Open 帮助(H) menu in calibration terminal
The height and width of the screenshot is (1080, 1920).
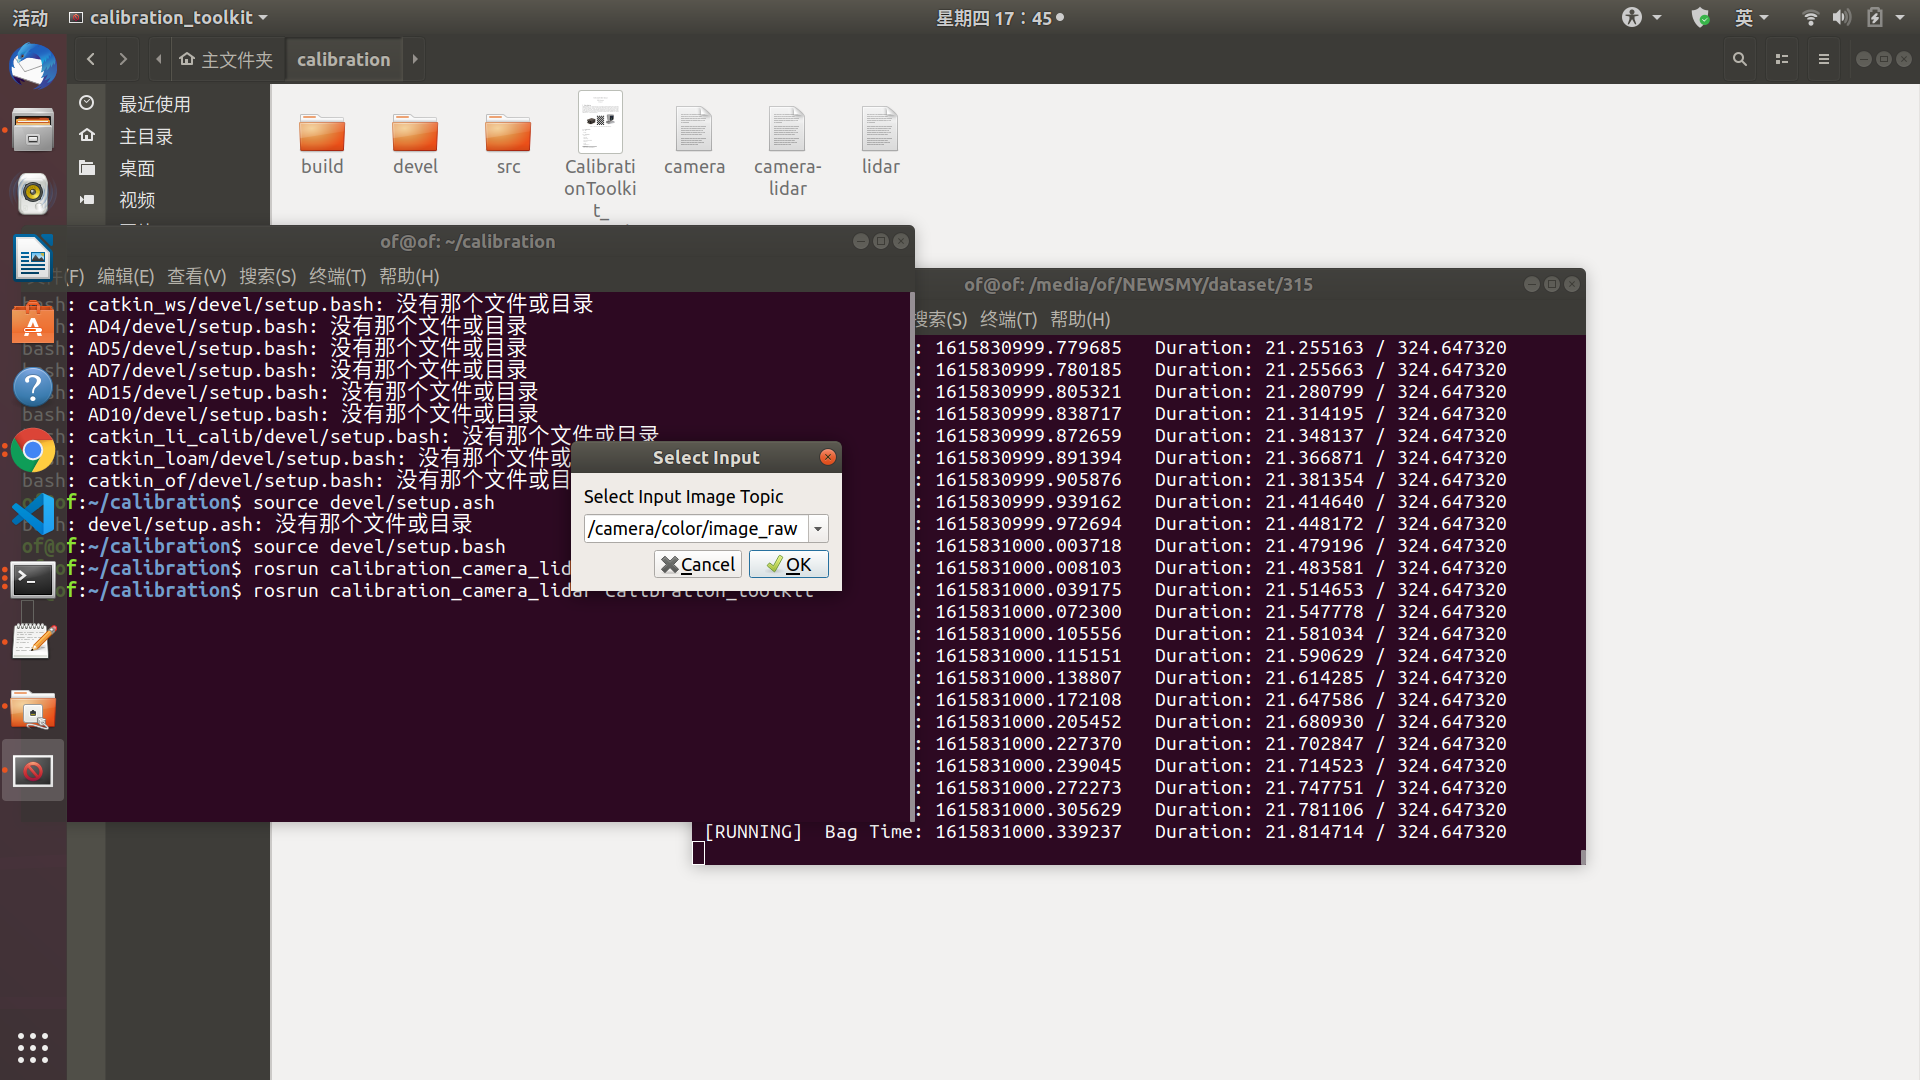409,276
